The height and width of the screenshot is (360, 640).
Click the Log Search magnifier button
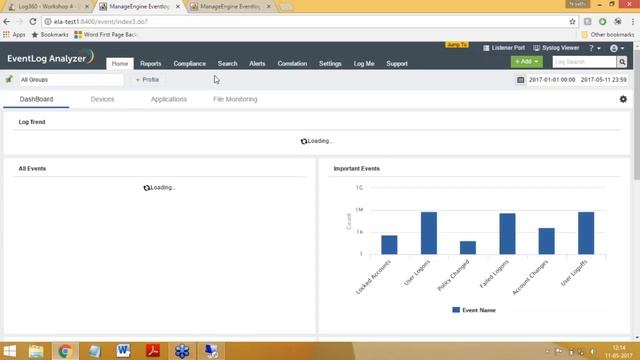(622, 62)
